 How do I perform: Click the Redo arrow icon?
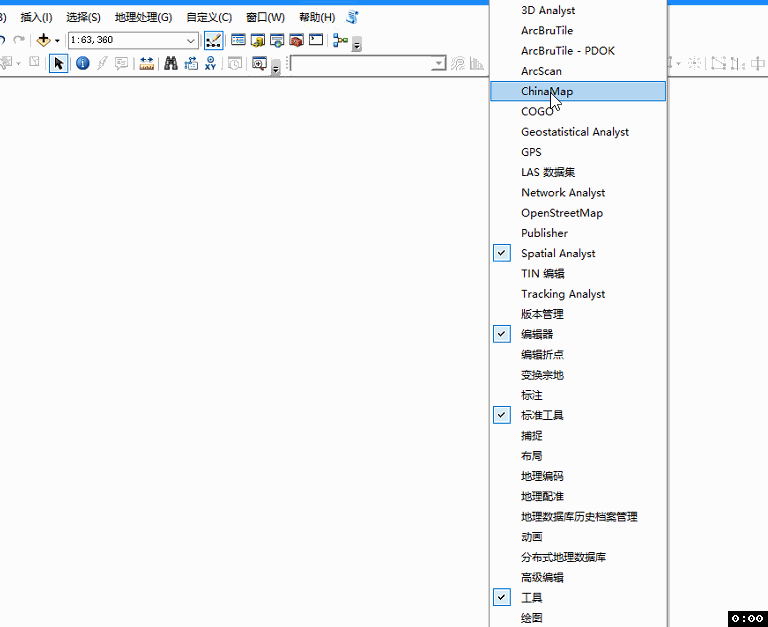pyautogui.click(x=19, y=40)
